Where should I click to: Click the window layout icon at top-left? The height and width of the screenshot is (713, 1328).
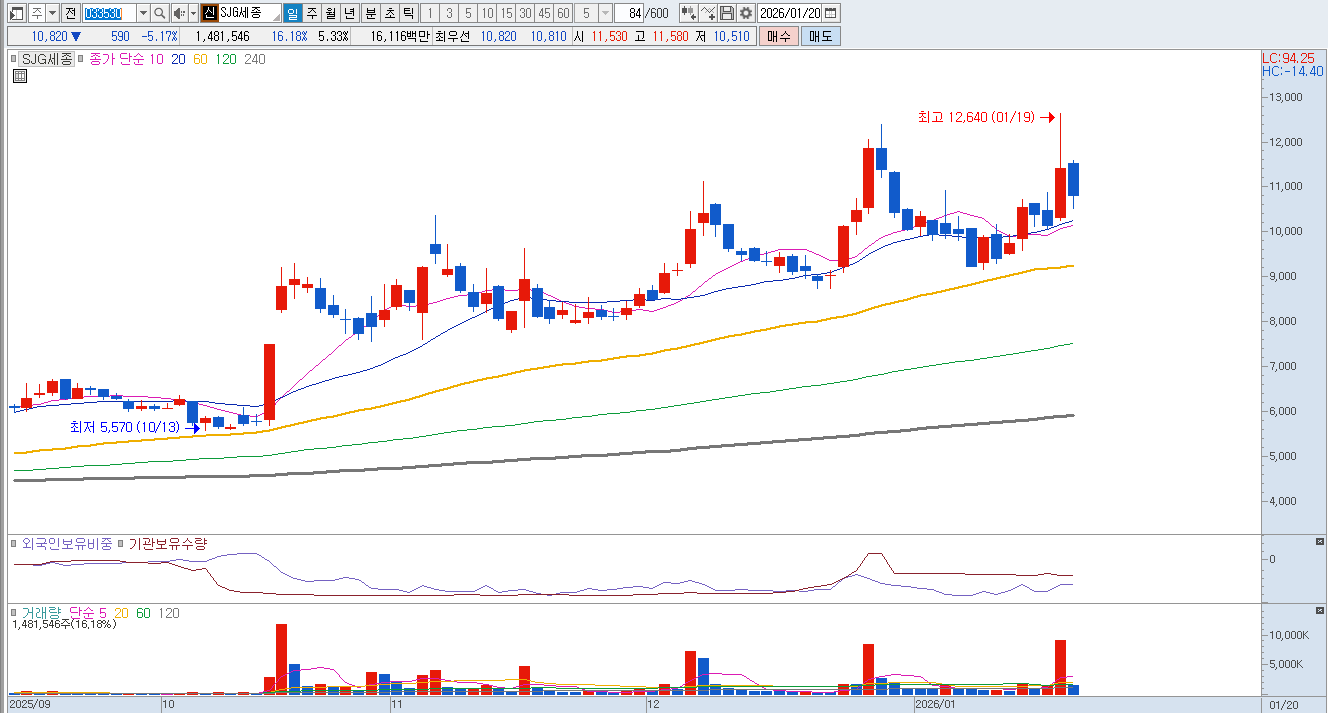pyautogui.click(x=16, y=13)
